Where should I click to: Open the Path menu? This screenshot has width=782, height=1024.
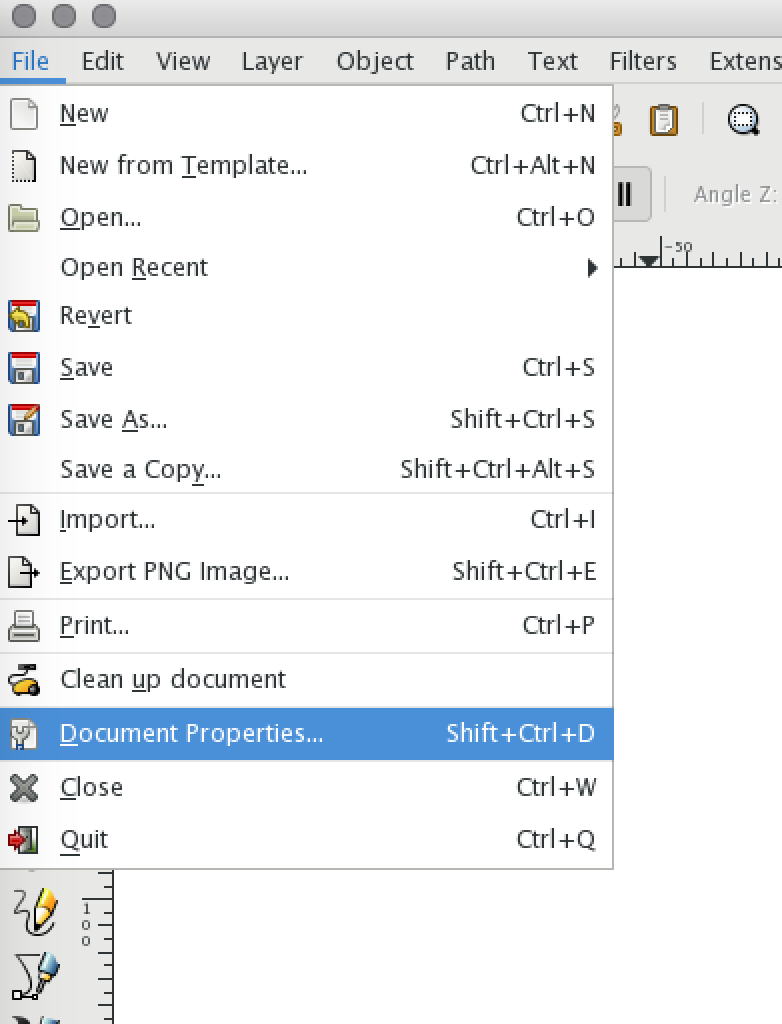(470, 61)
